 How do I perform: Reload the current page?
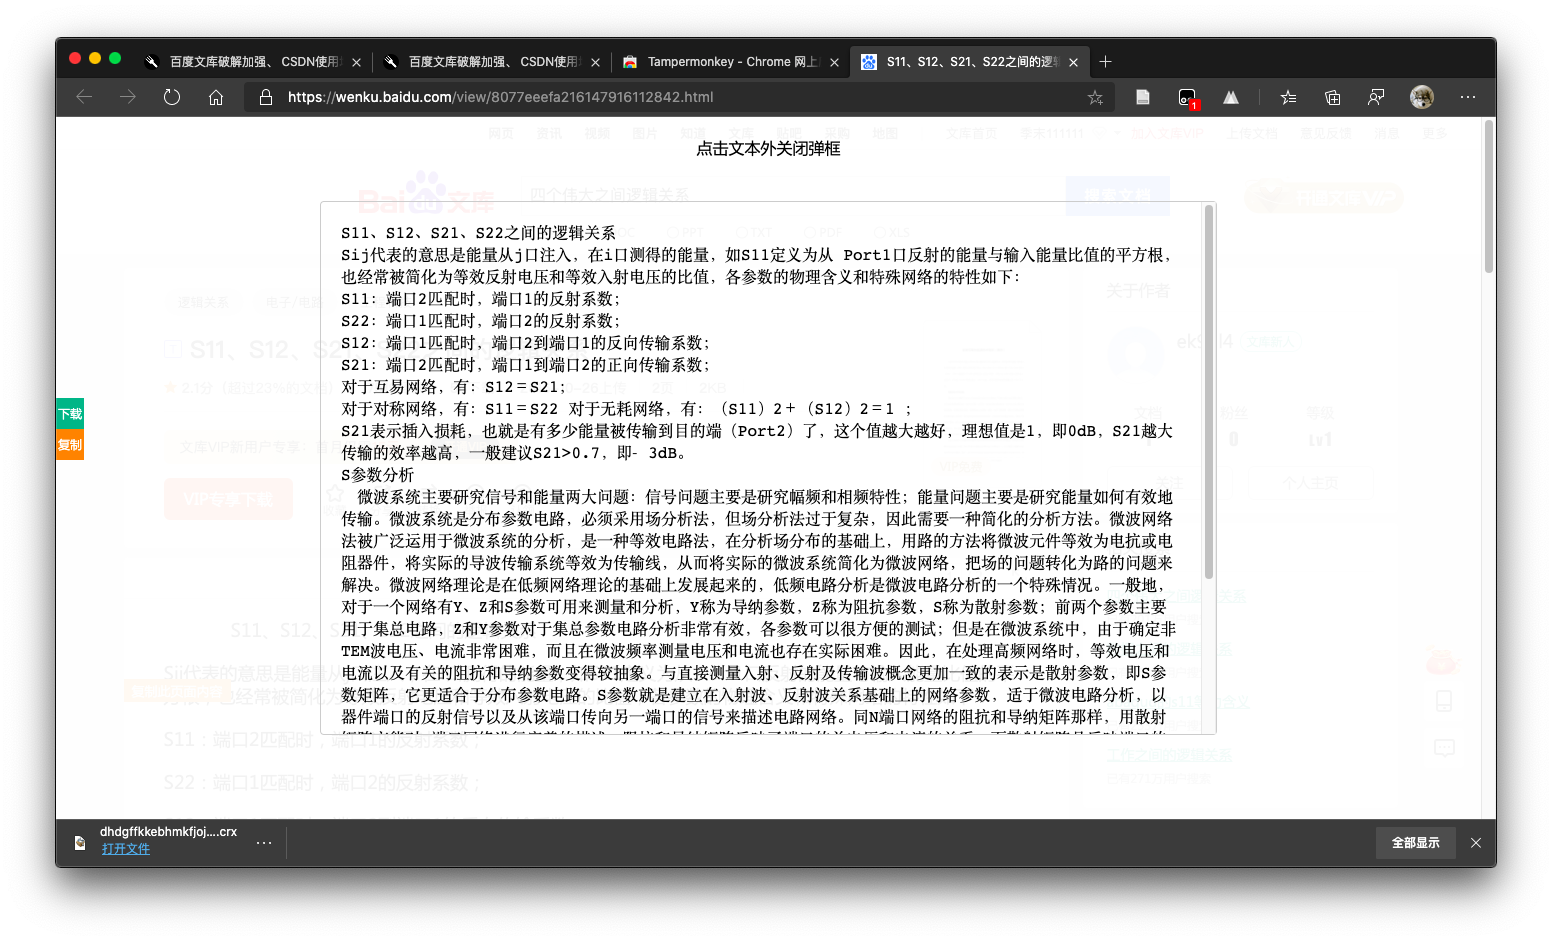[172, 97]
